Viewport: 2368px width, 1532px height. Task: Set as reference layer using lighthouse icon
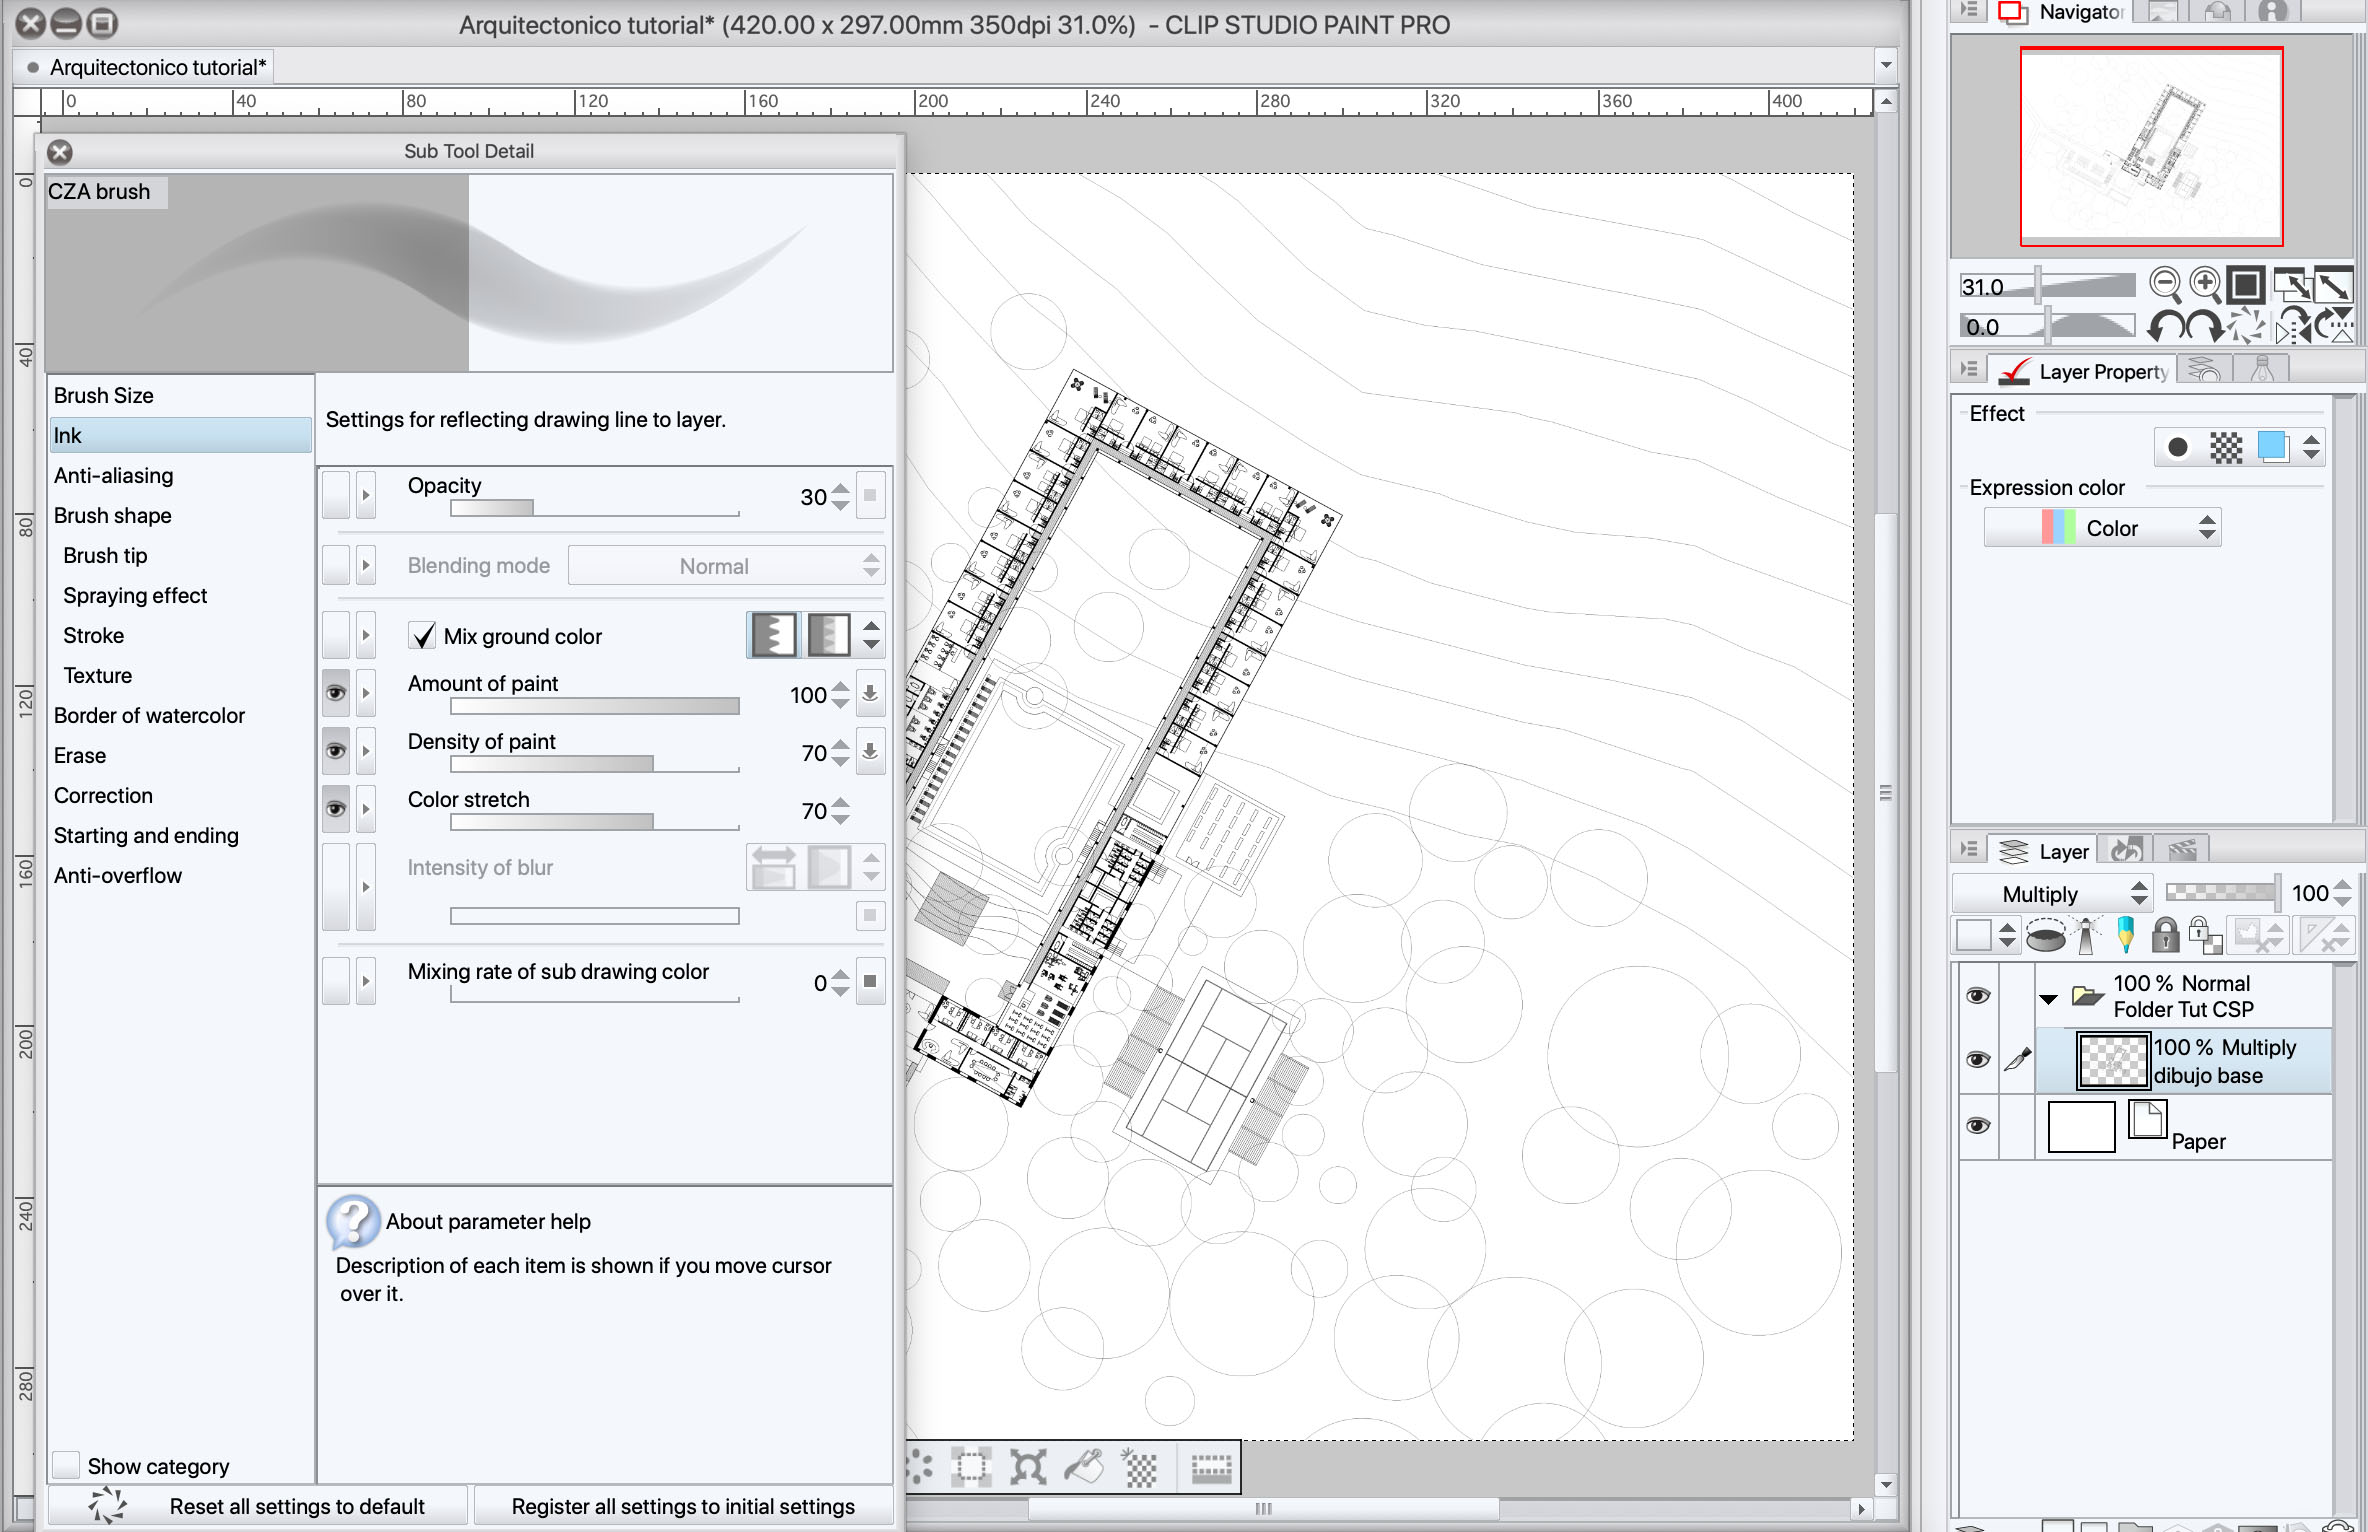(x=2087, y=936)
